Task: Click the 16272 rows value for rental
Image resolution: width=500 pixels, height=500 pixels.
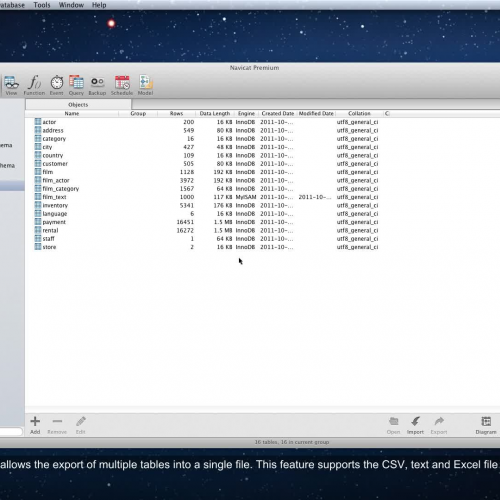Action: [x=185, y=230]
